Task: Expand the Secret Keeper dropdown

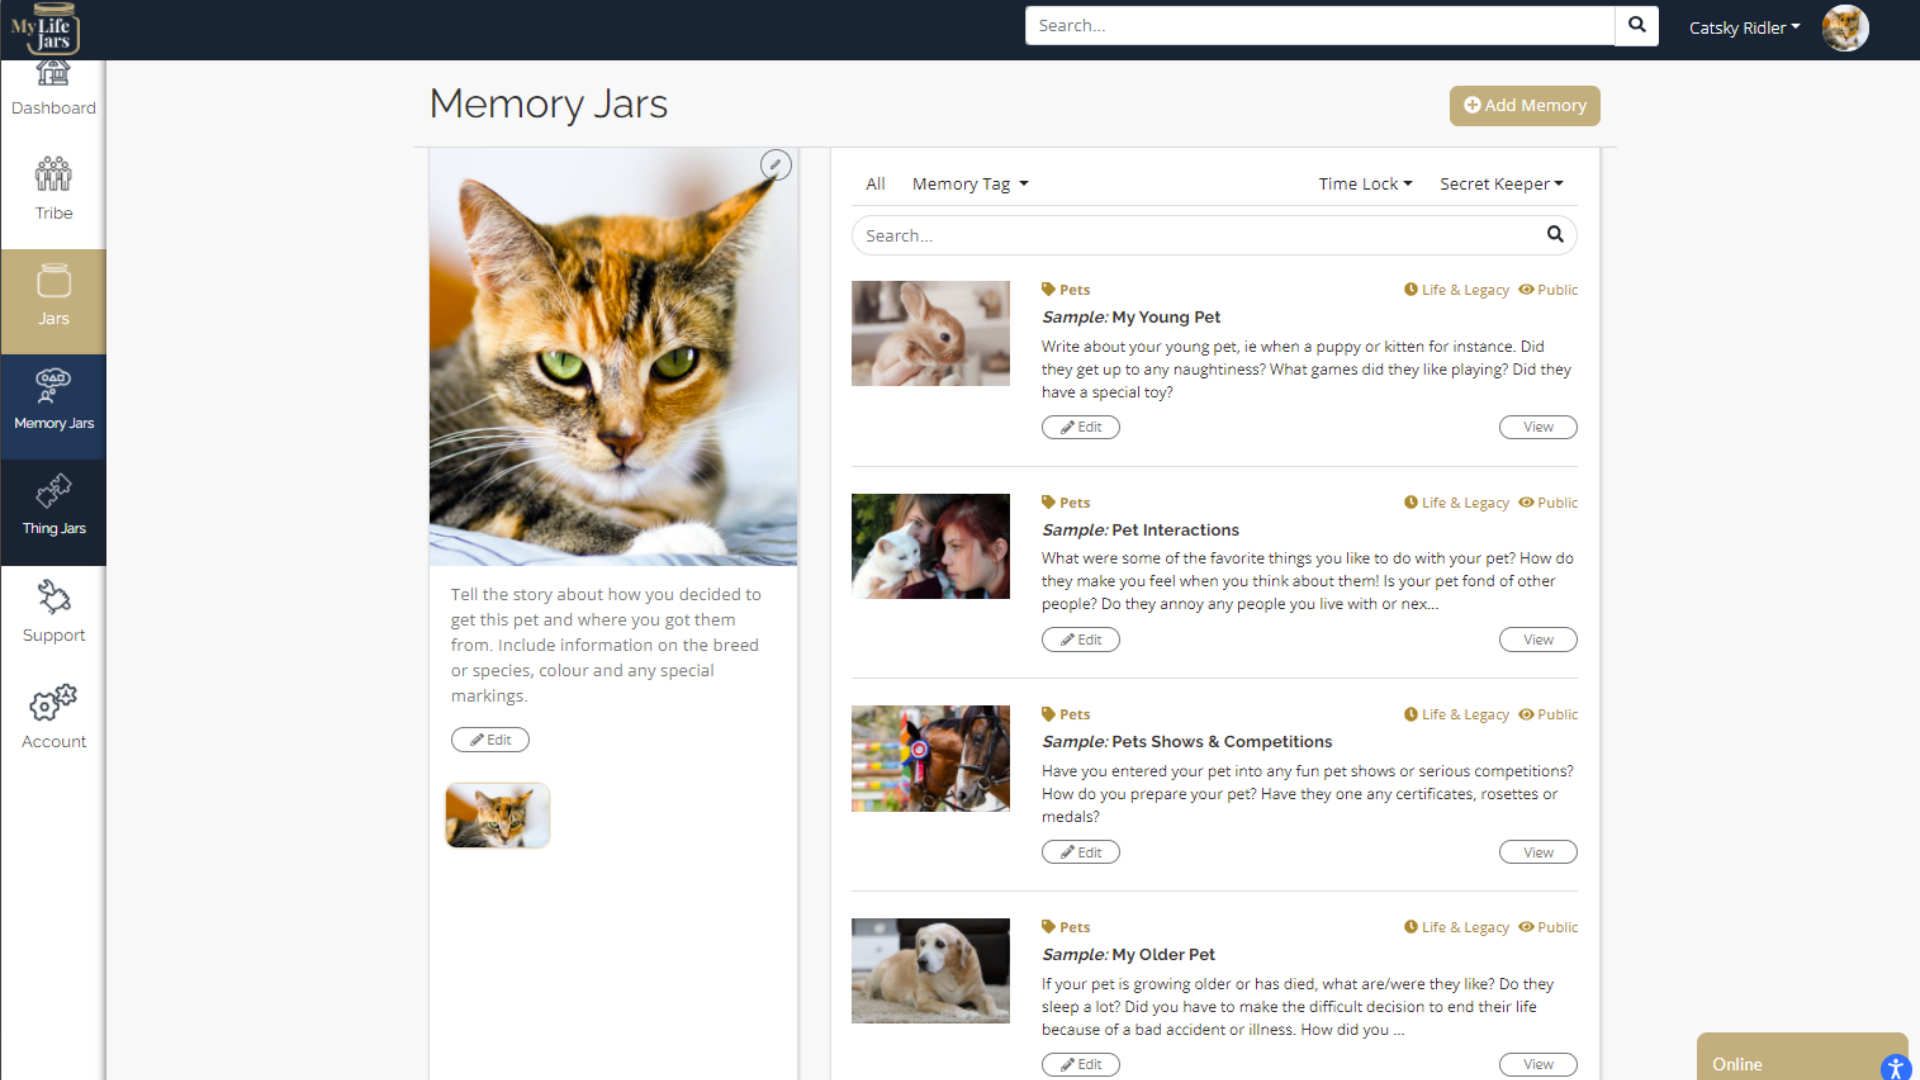Action: click(x=1501, y=184)
